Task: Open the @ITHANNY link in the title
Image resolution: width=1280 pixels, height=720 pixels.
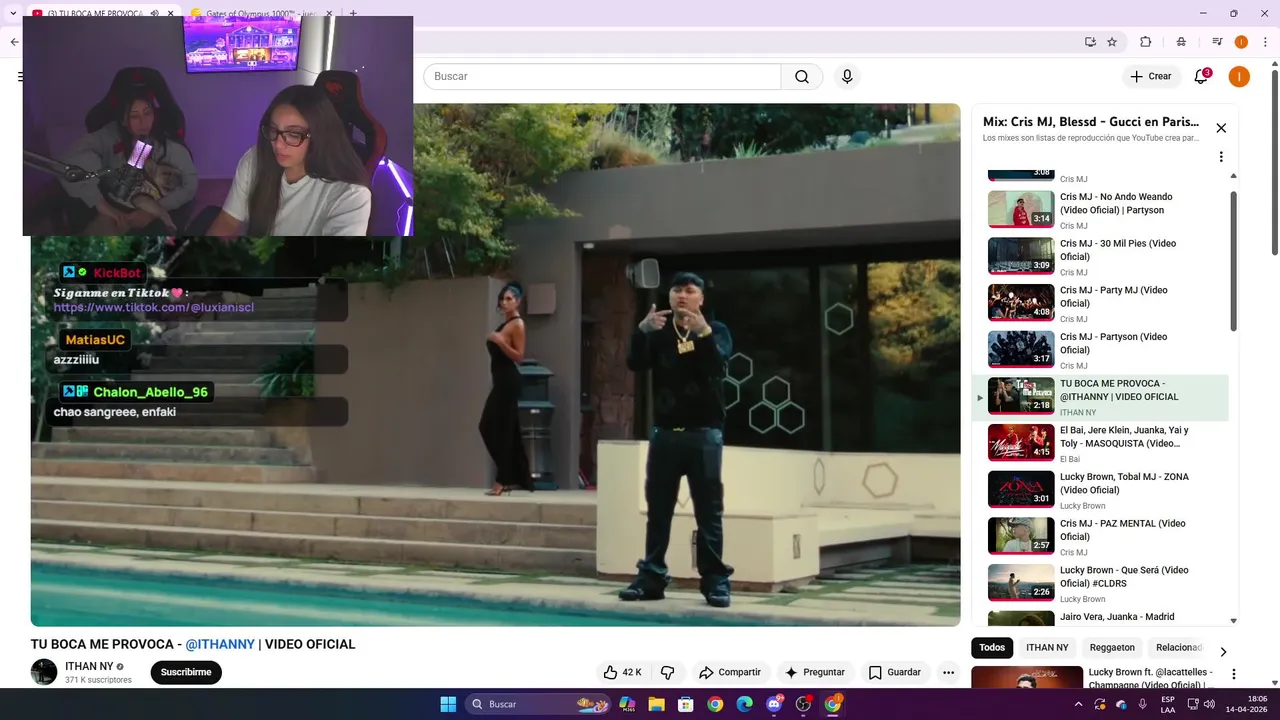Action: click(x=220, y=644)
